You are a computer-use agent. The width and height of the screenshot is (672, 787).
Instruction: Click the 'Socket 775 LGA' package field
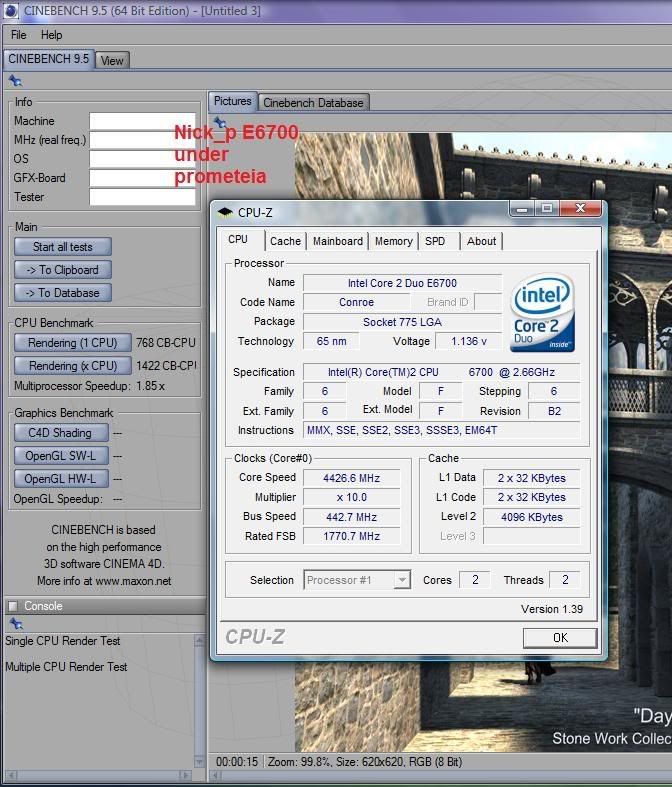click(x=402, y=322)
